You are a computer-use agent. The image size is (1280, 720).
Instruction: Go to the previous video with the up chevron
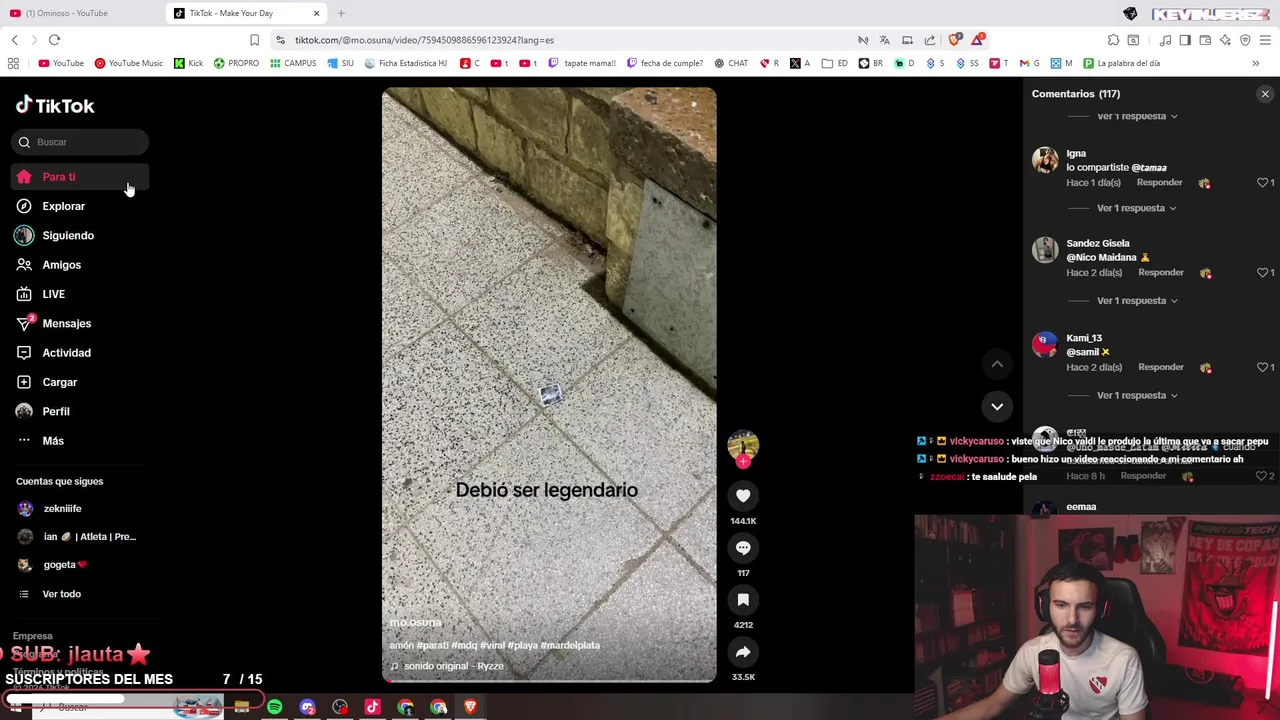click(997, 365)
